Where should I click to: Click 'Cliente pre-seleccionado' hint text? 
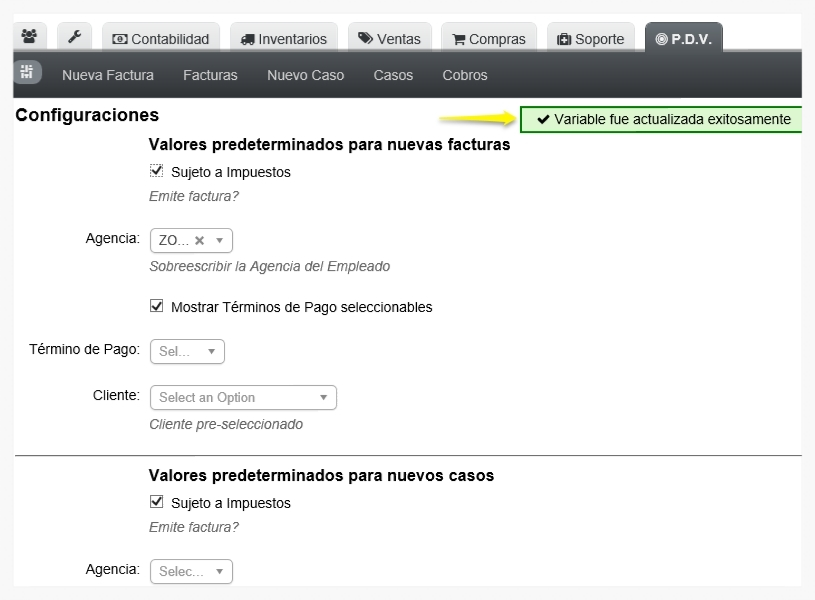tap(226, 424)
